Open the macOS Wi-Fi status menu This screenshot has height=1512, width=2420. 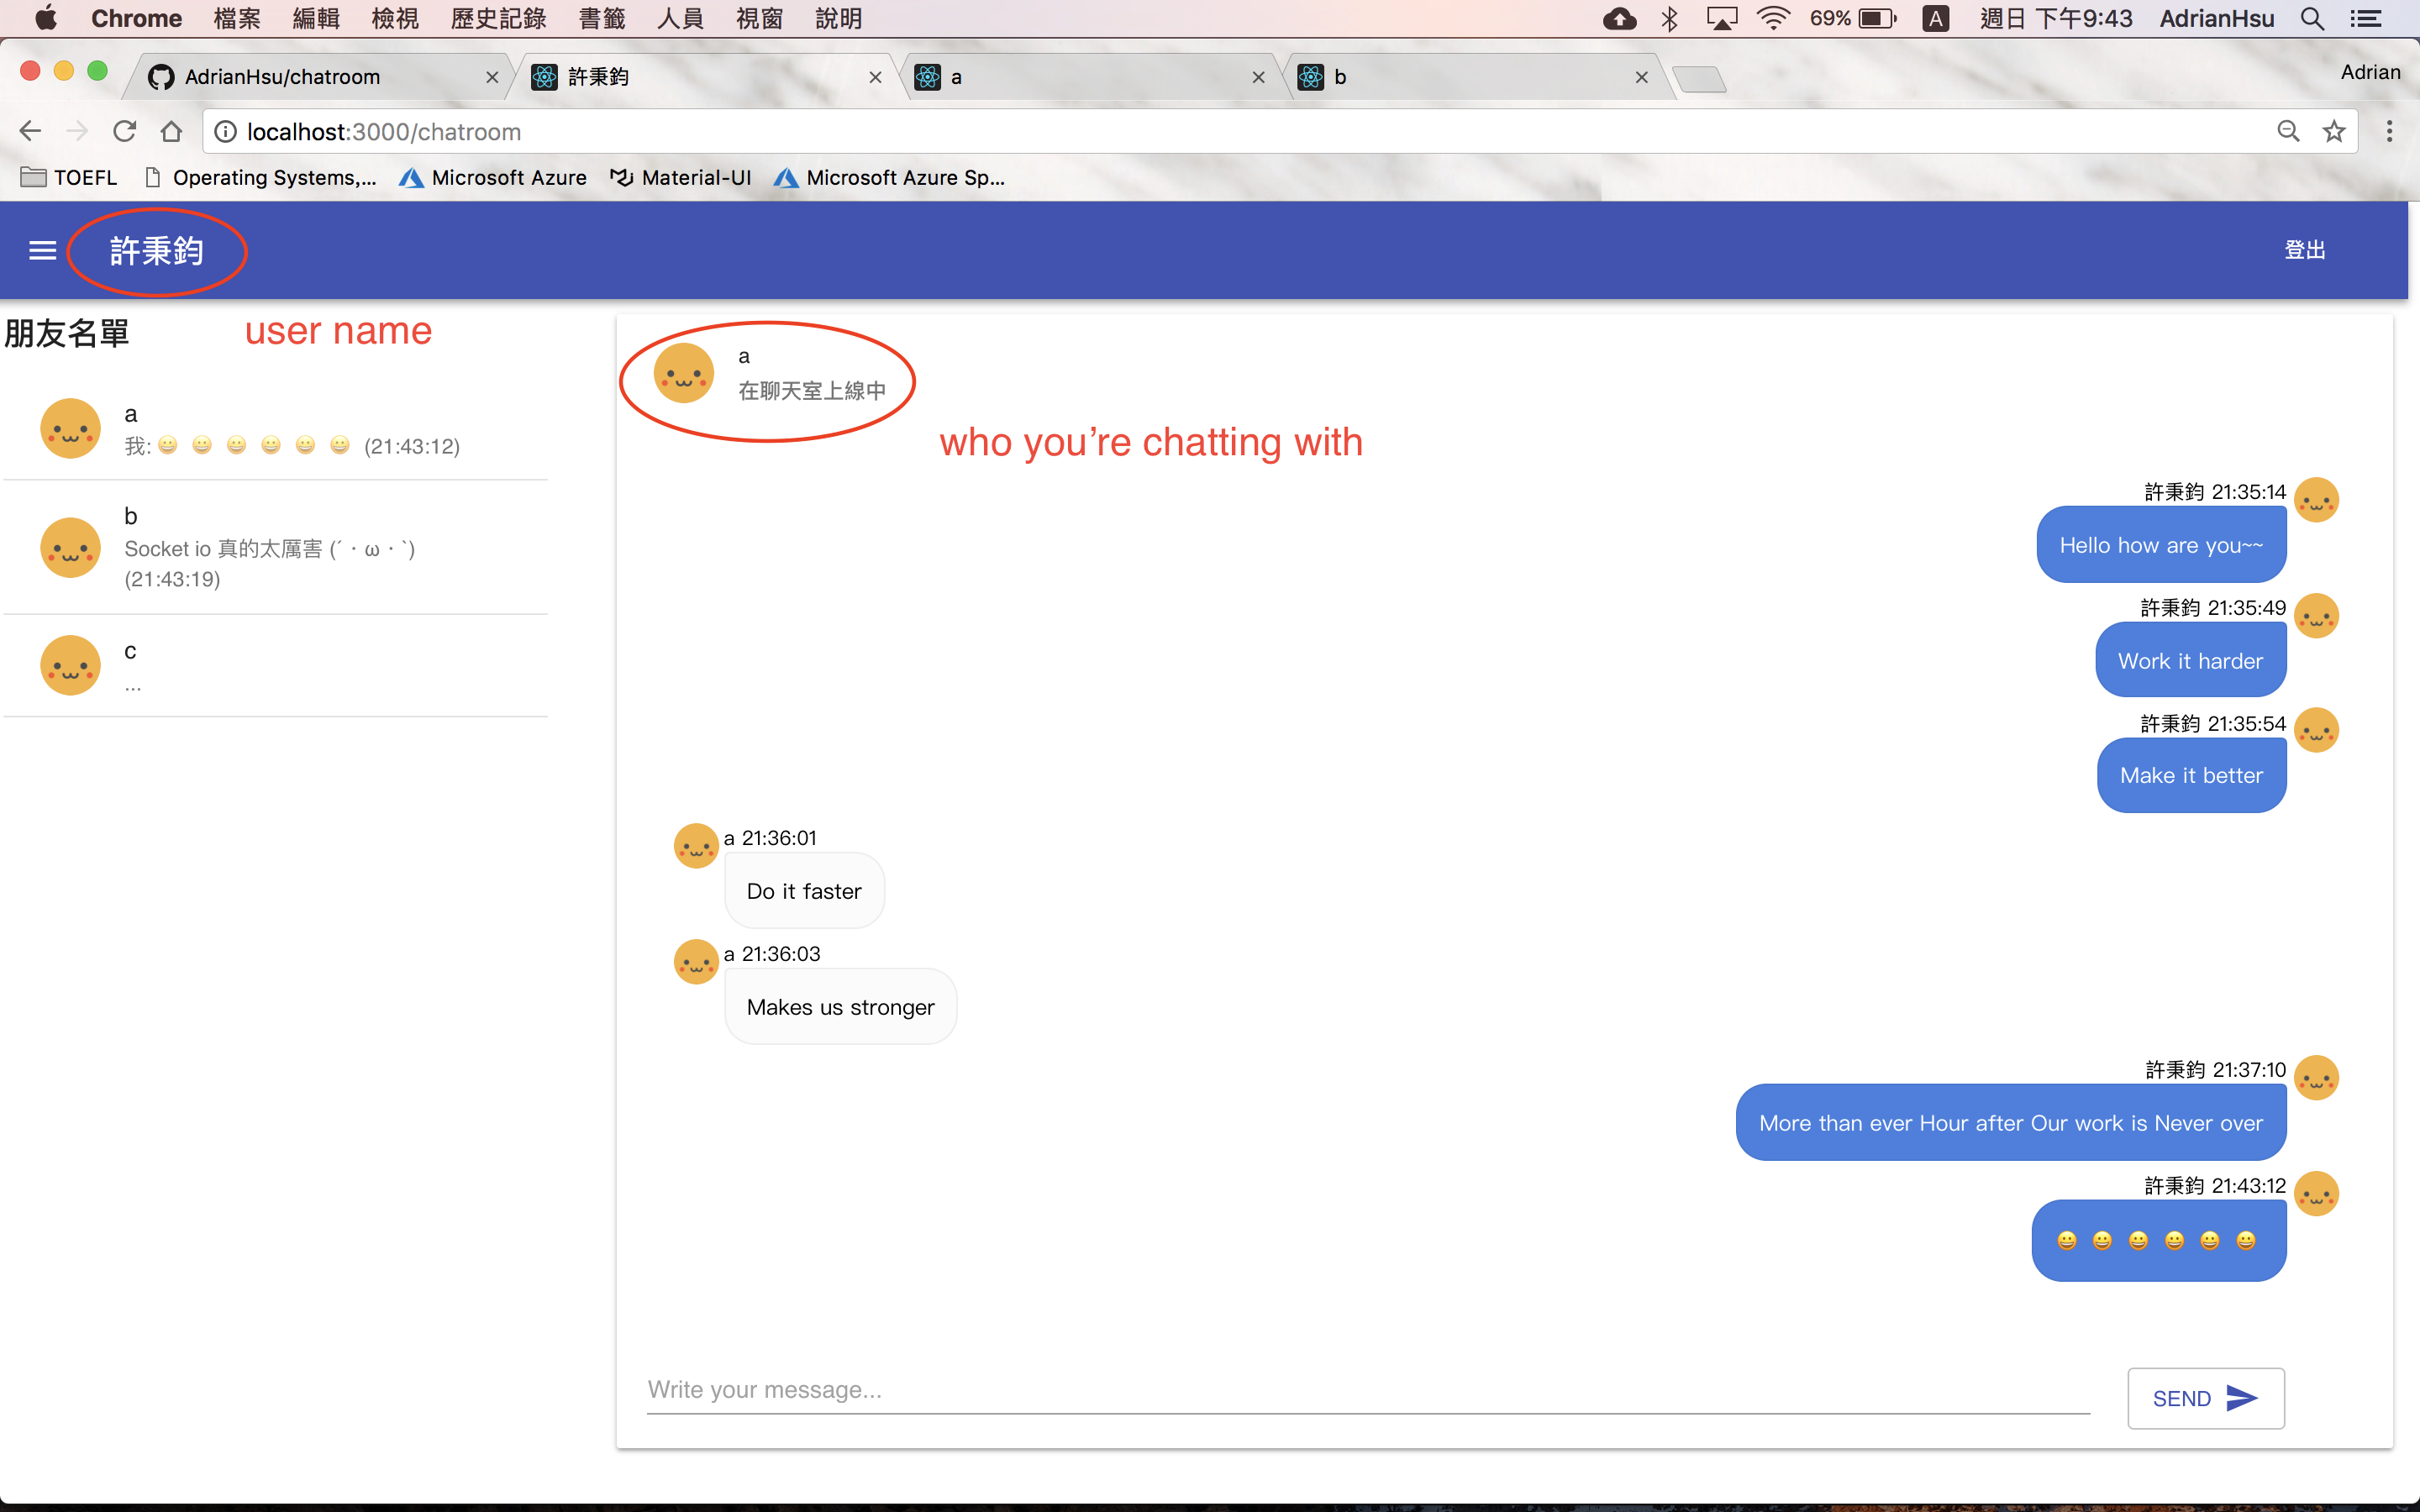point(1773,19)
